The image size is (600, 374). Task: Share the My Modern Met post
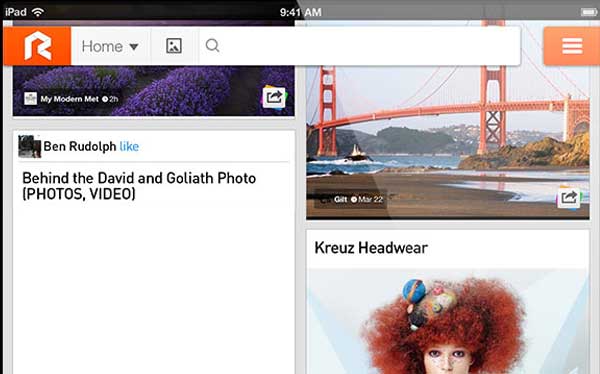274,97
